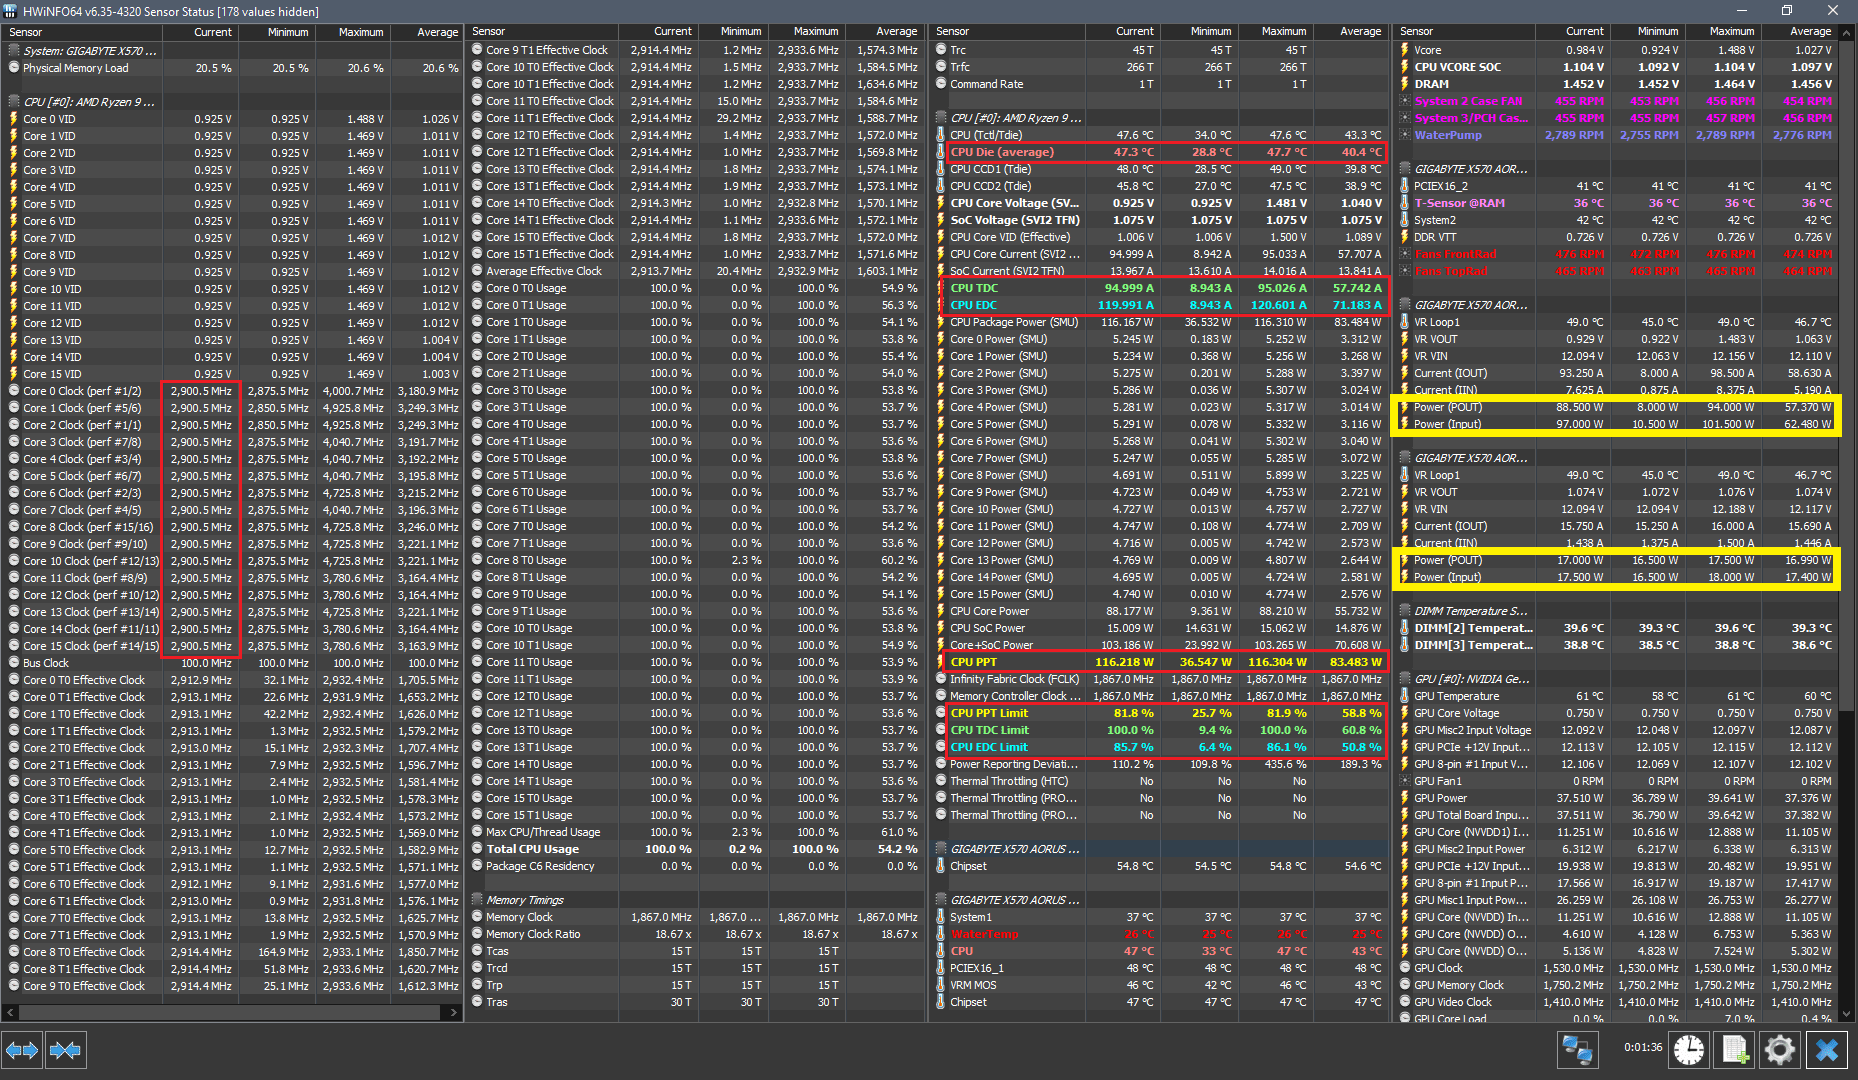
Task: Select the Memory Controller Clock row
Action: (1160, 696)
